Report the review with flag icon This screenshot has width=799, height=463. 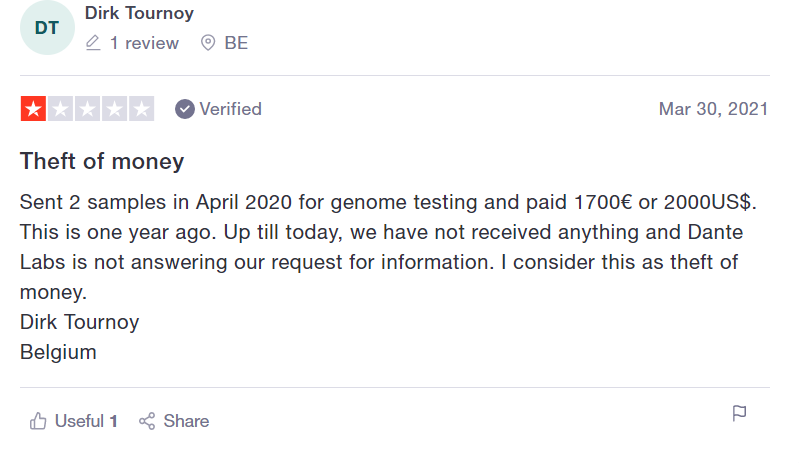point(739,414)
